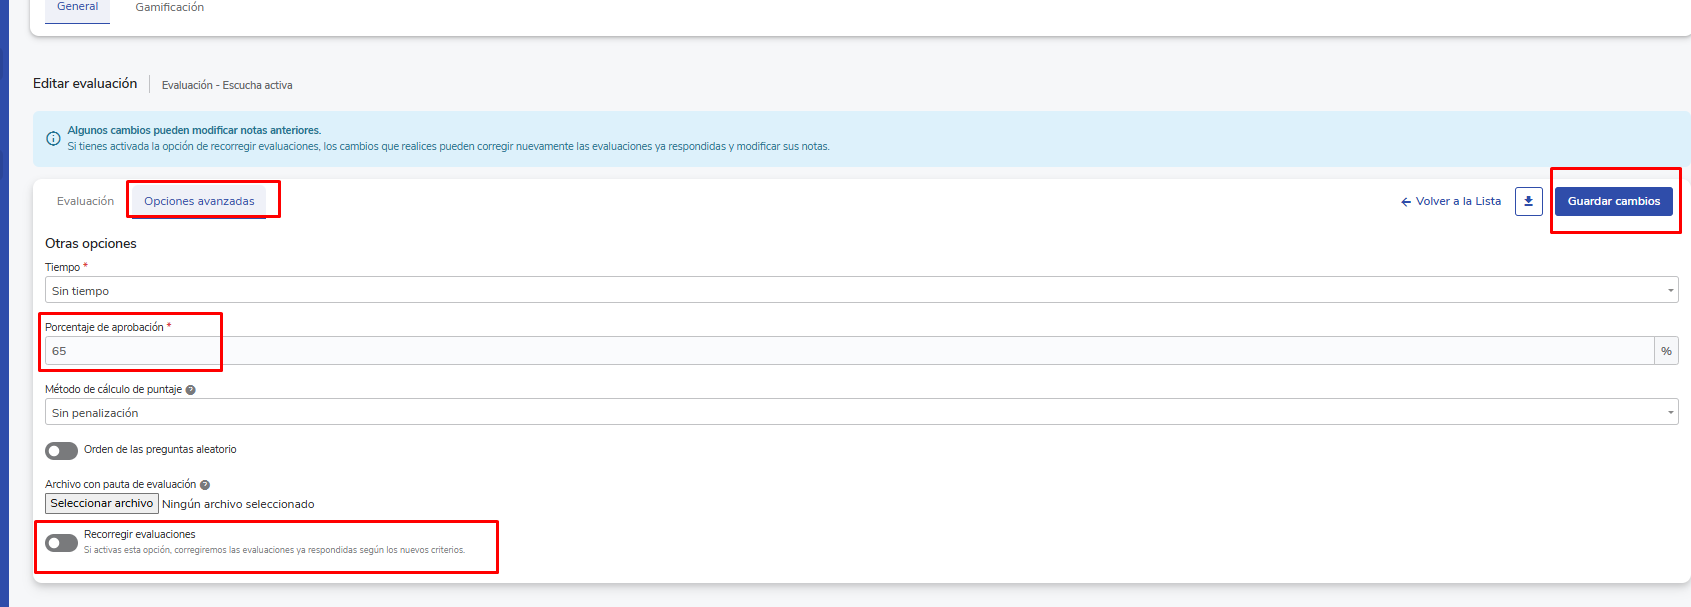Click the download icon button beside Guardar cambios
The width and height of the screenshot is (1691, 607).
coord(1528,201)
